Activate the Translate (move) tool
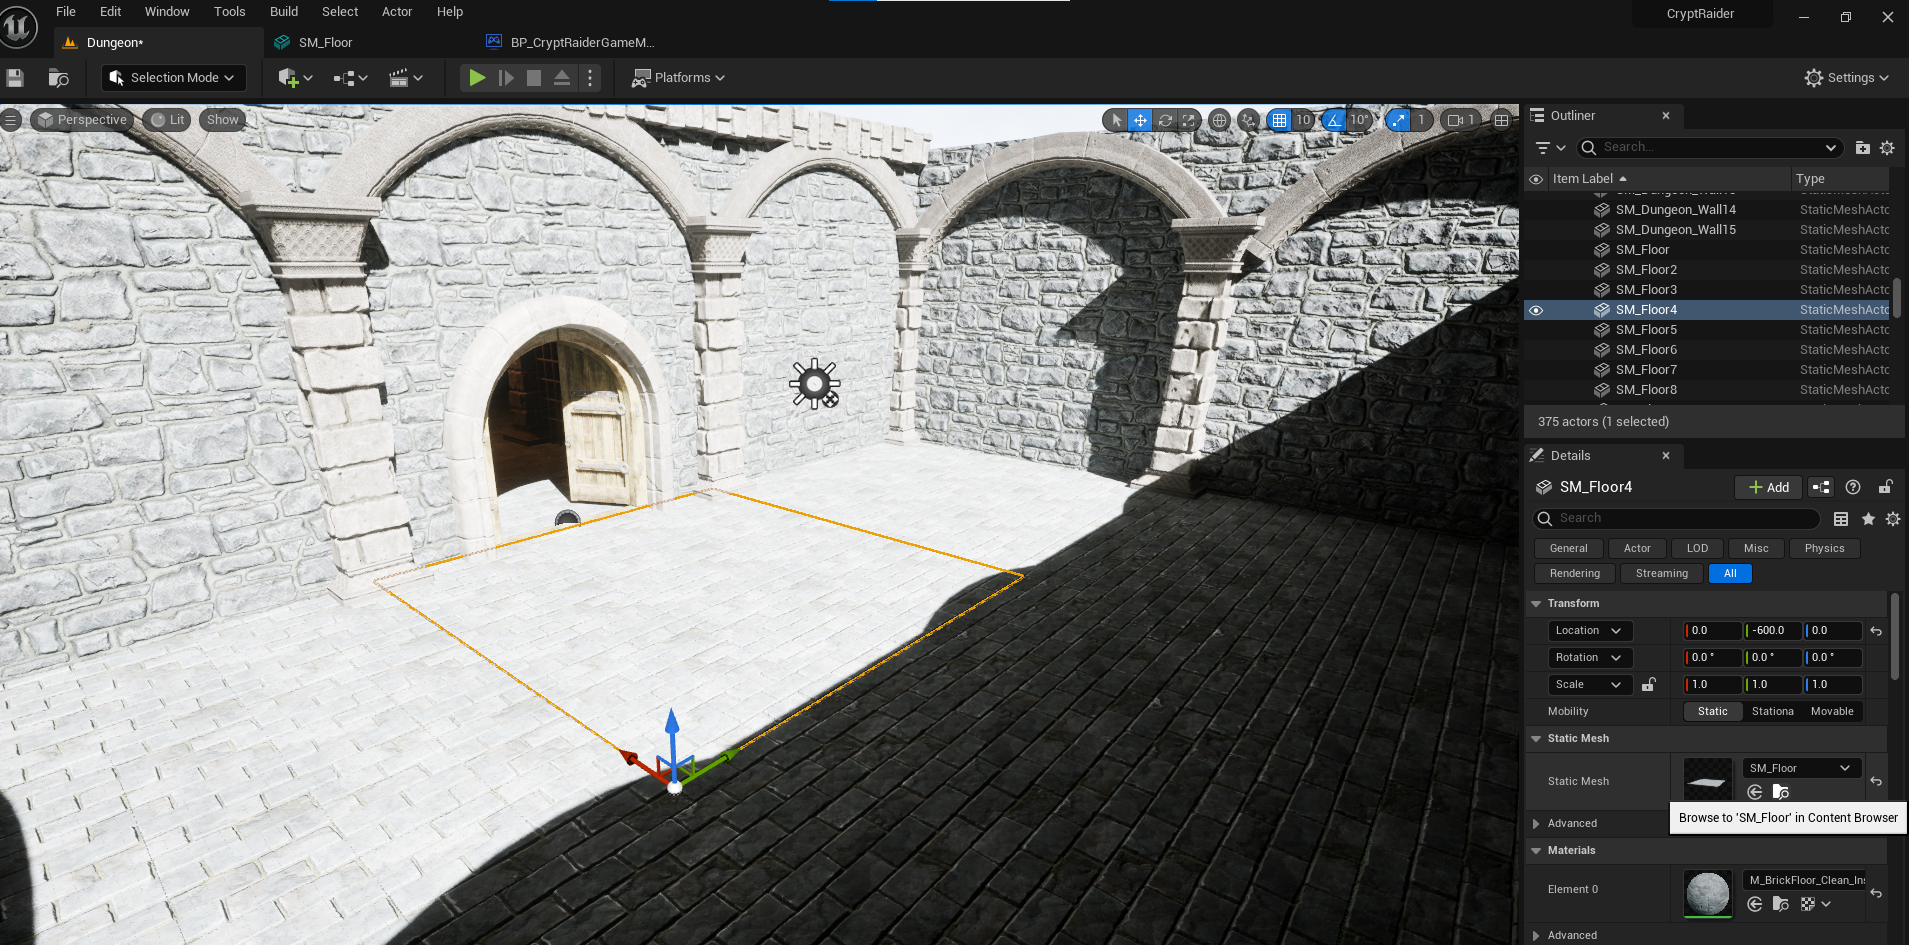Image resolution: width=1909 pixels, height=945 pixels. [x=1140, y=120]
